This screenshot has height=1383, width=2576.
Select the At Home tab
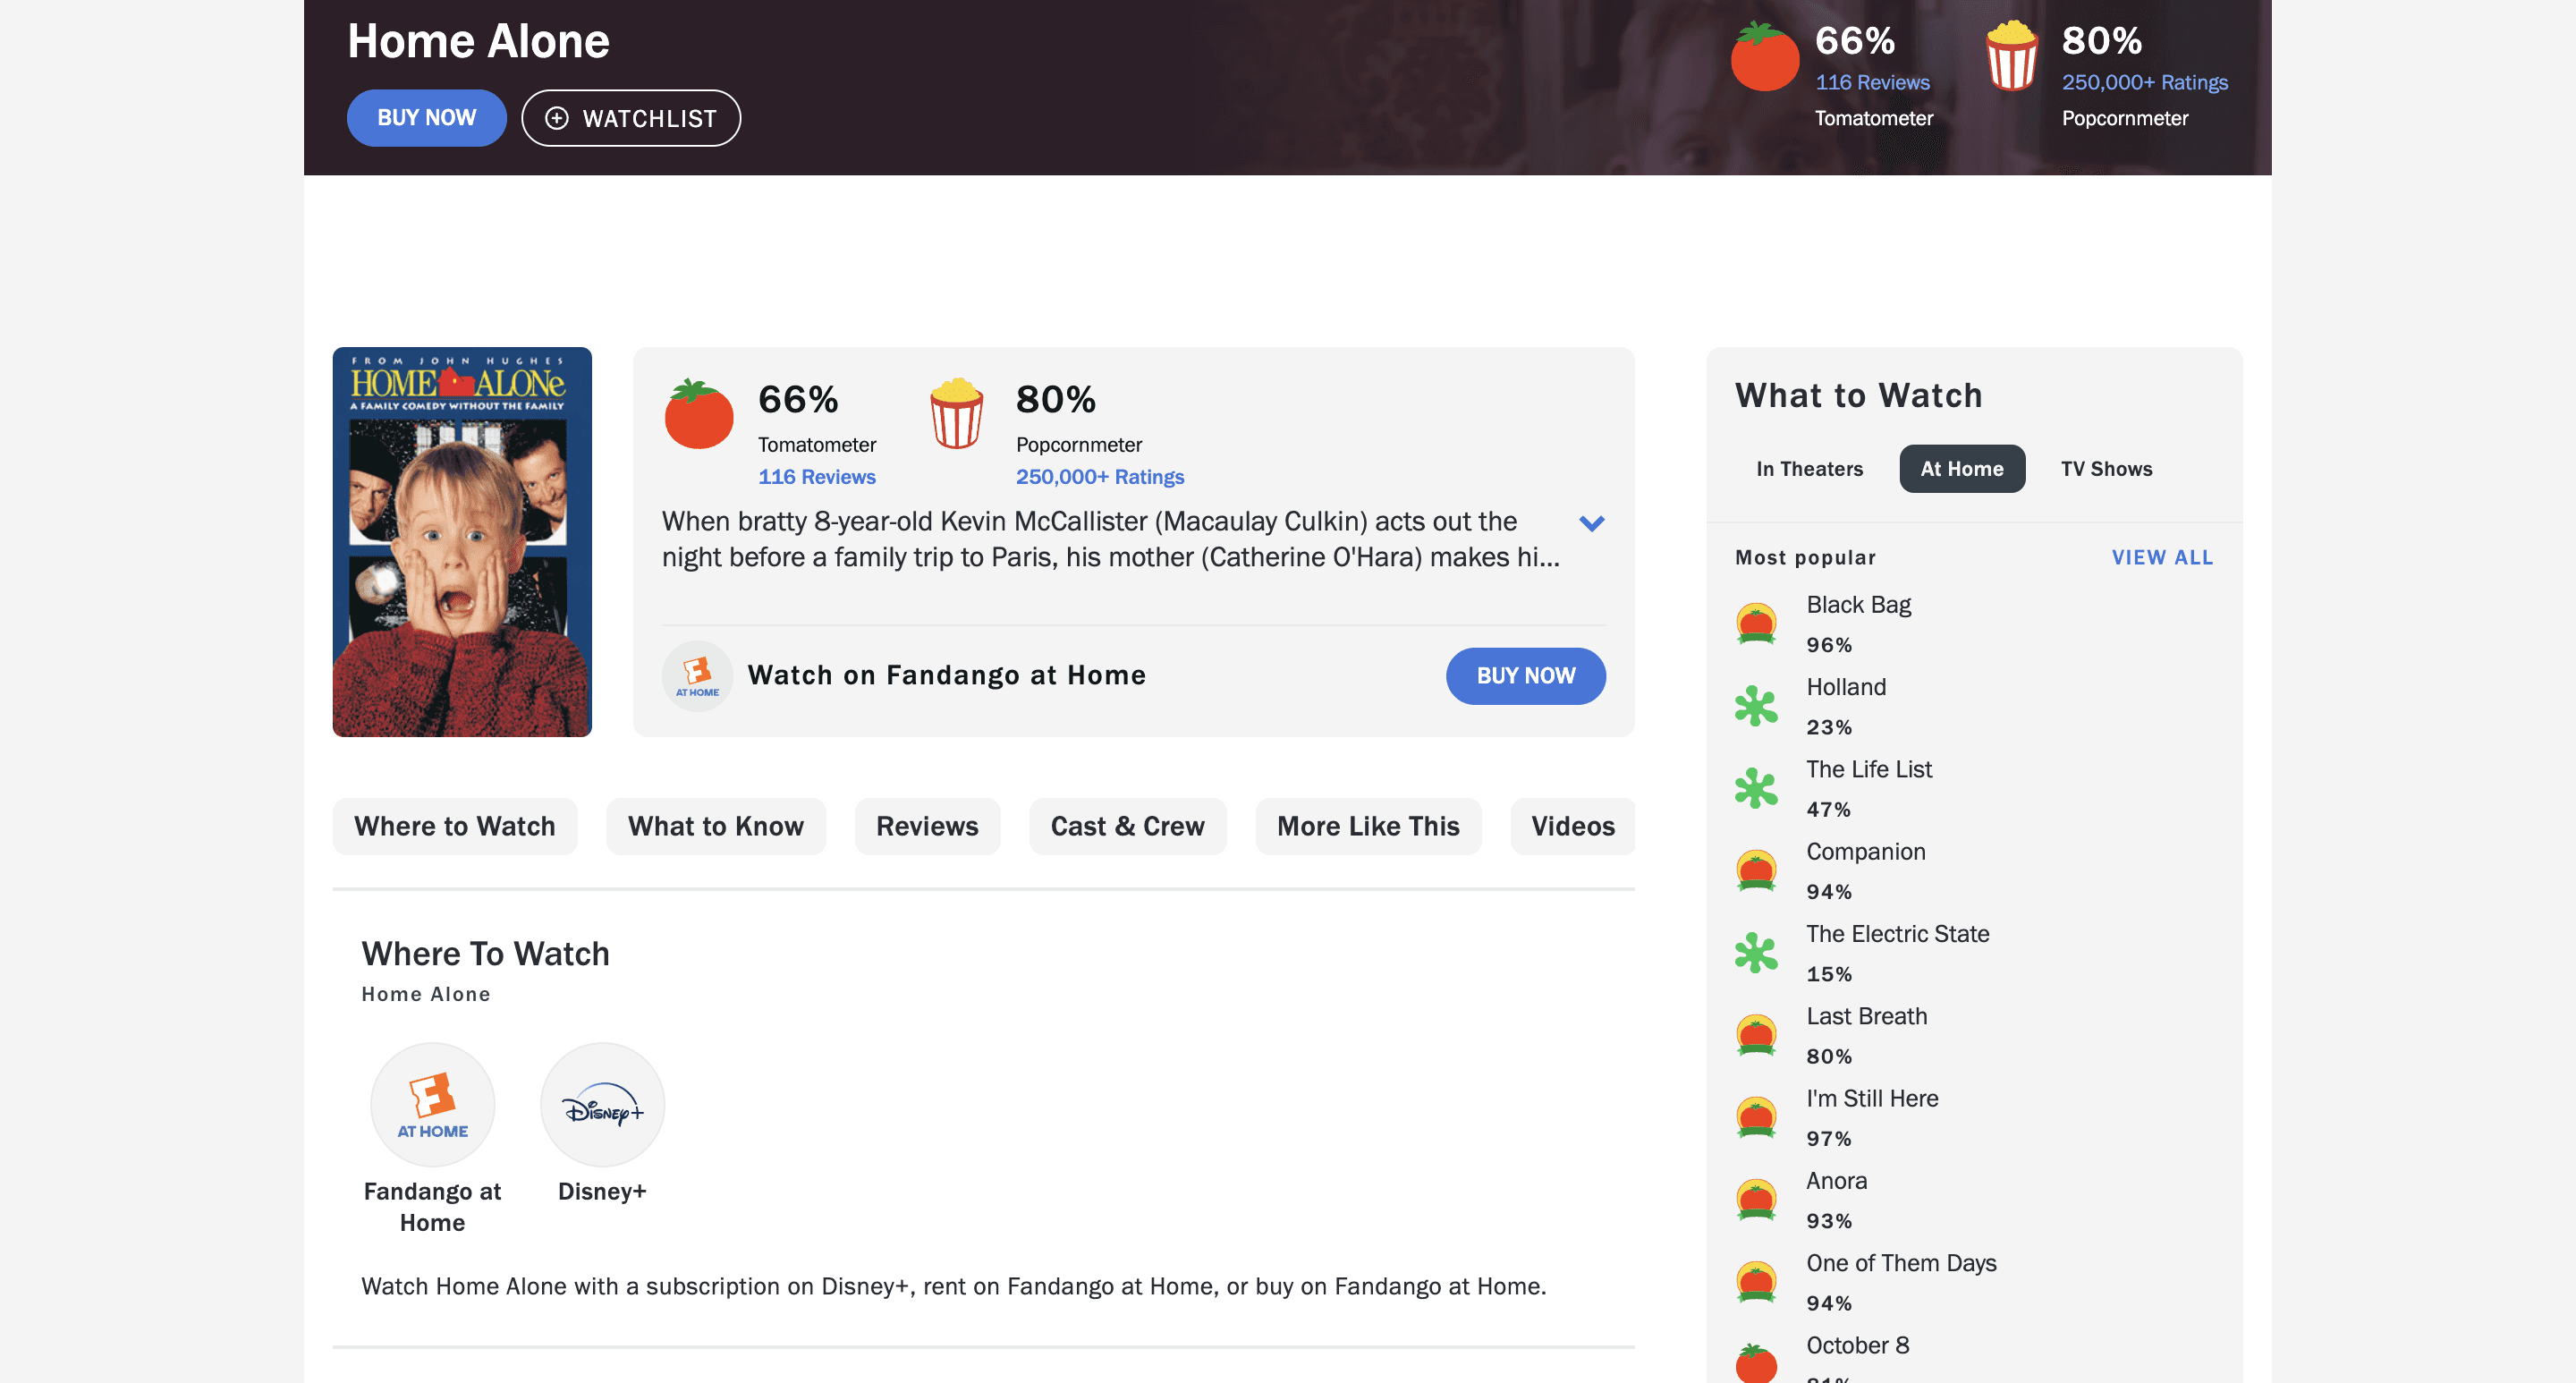click(x=1961, y=469)
